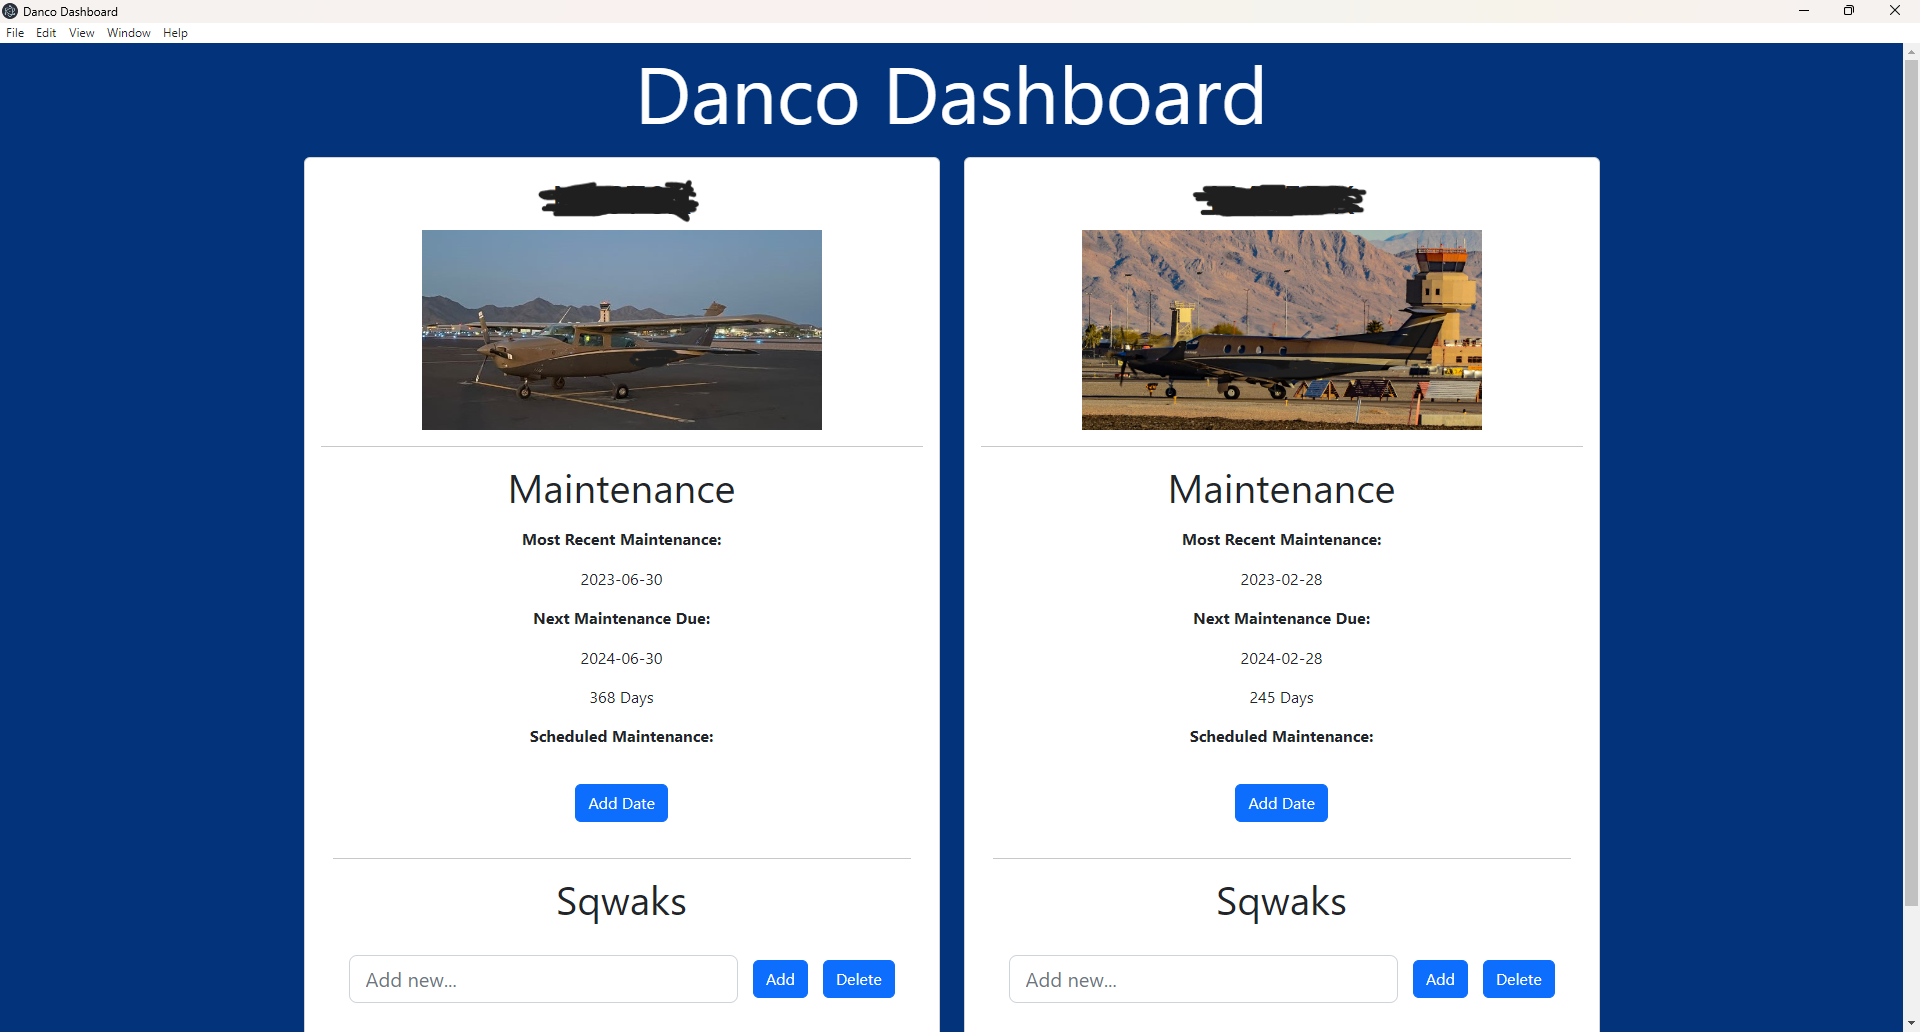
Task: Click Delete squawk button in right card
Action: pos(1518,979)
